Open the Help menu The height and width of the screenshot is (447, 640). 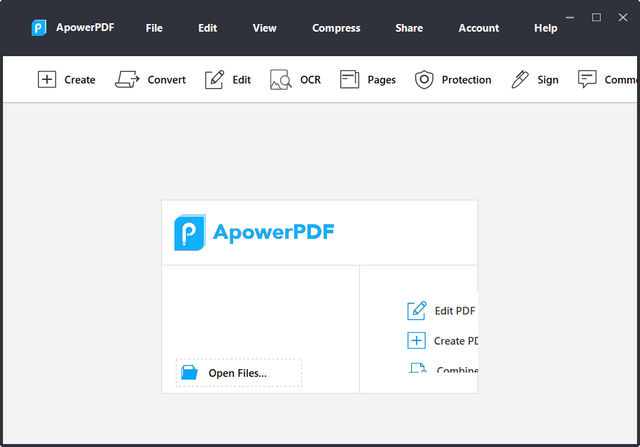click(x=546, y=28)
